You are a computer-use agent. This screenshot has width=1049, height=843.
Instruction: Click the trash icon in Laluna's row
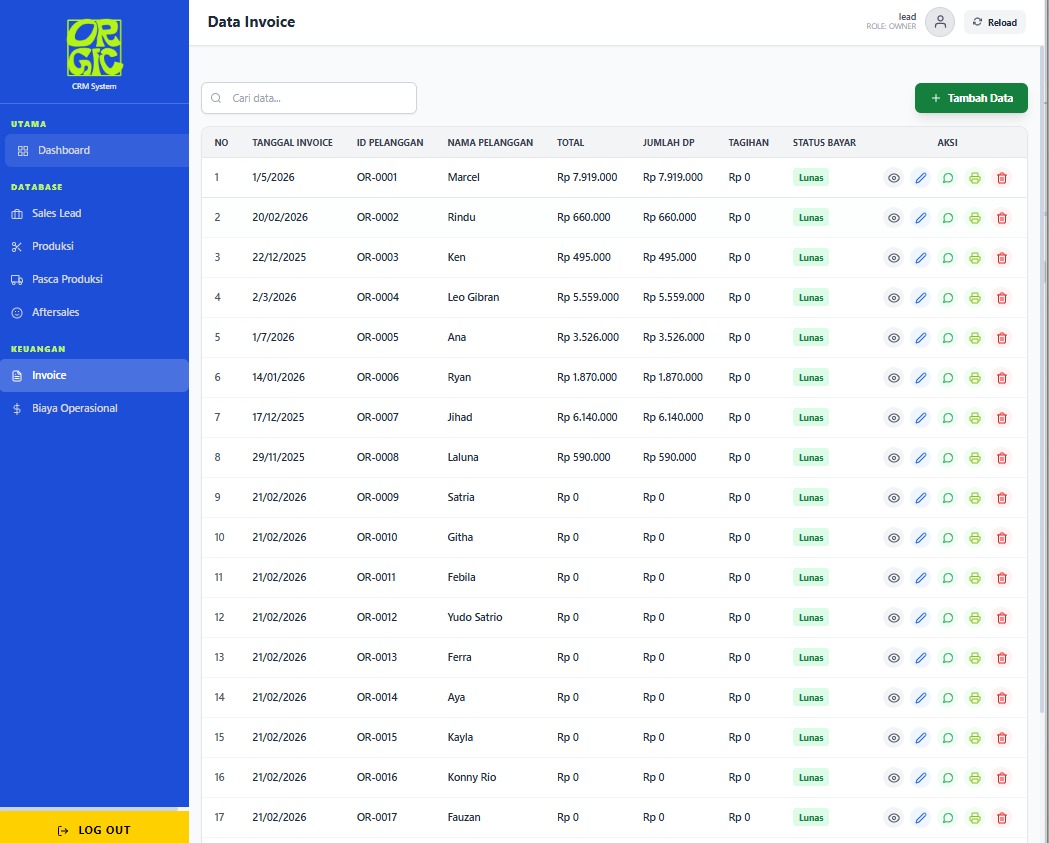(x=1002, y=458)
